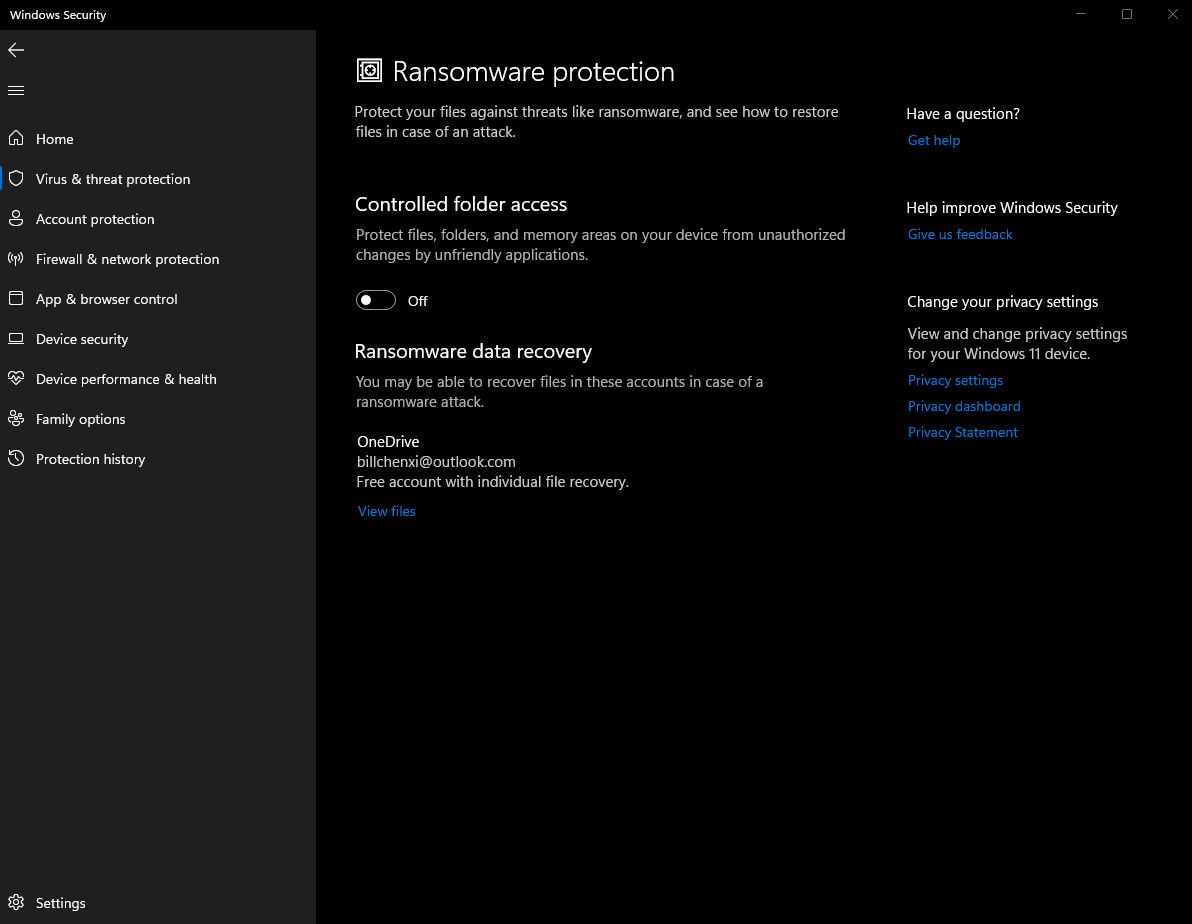Select Virus & threat protection menu item
1192x924 pixels.
[x=157, y=179]
